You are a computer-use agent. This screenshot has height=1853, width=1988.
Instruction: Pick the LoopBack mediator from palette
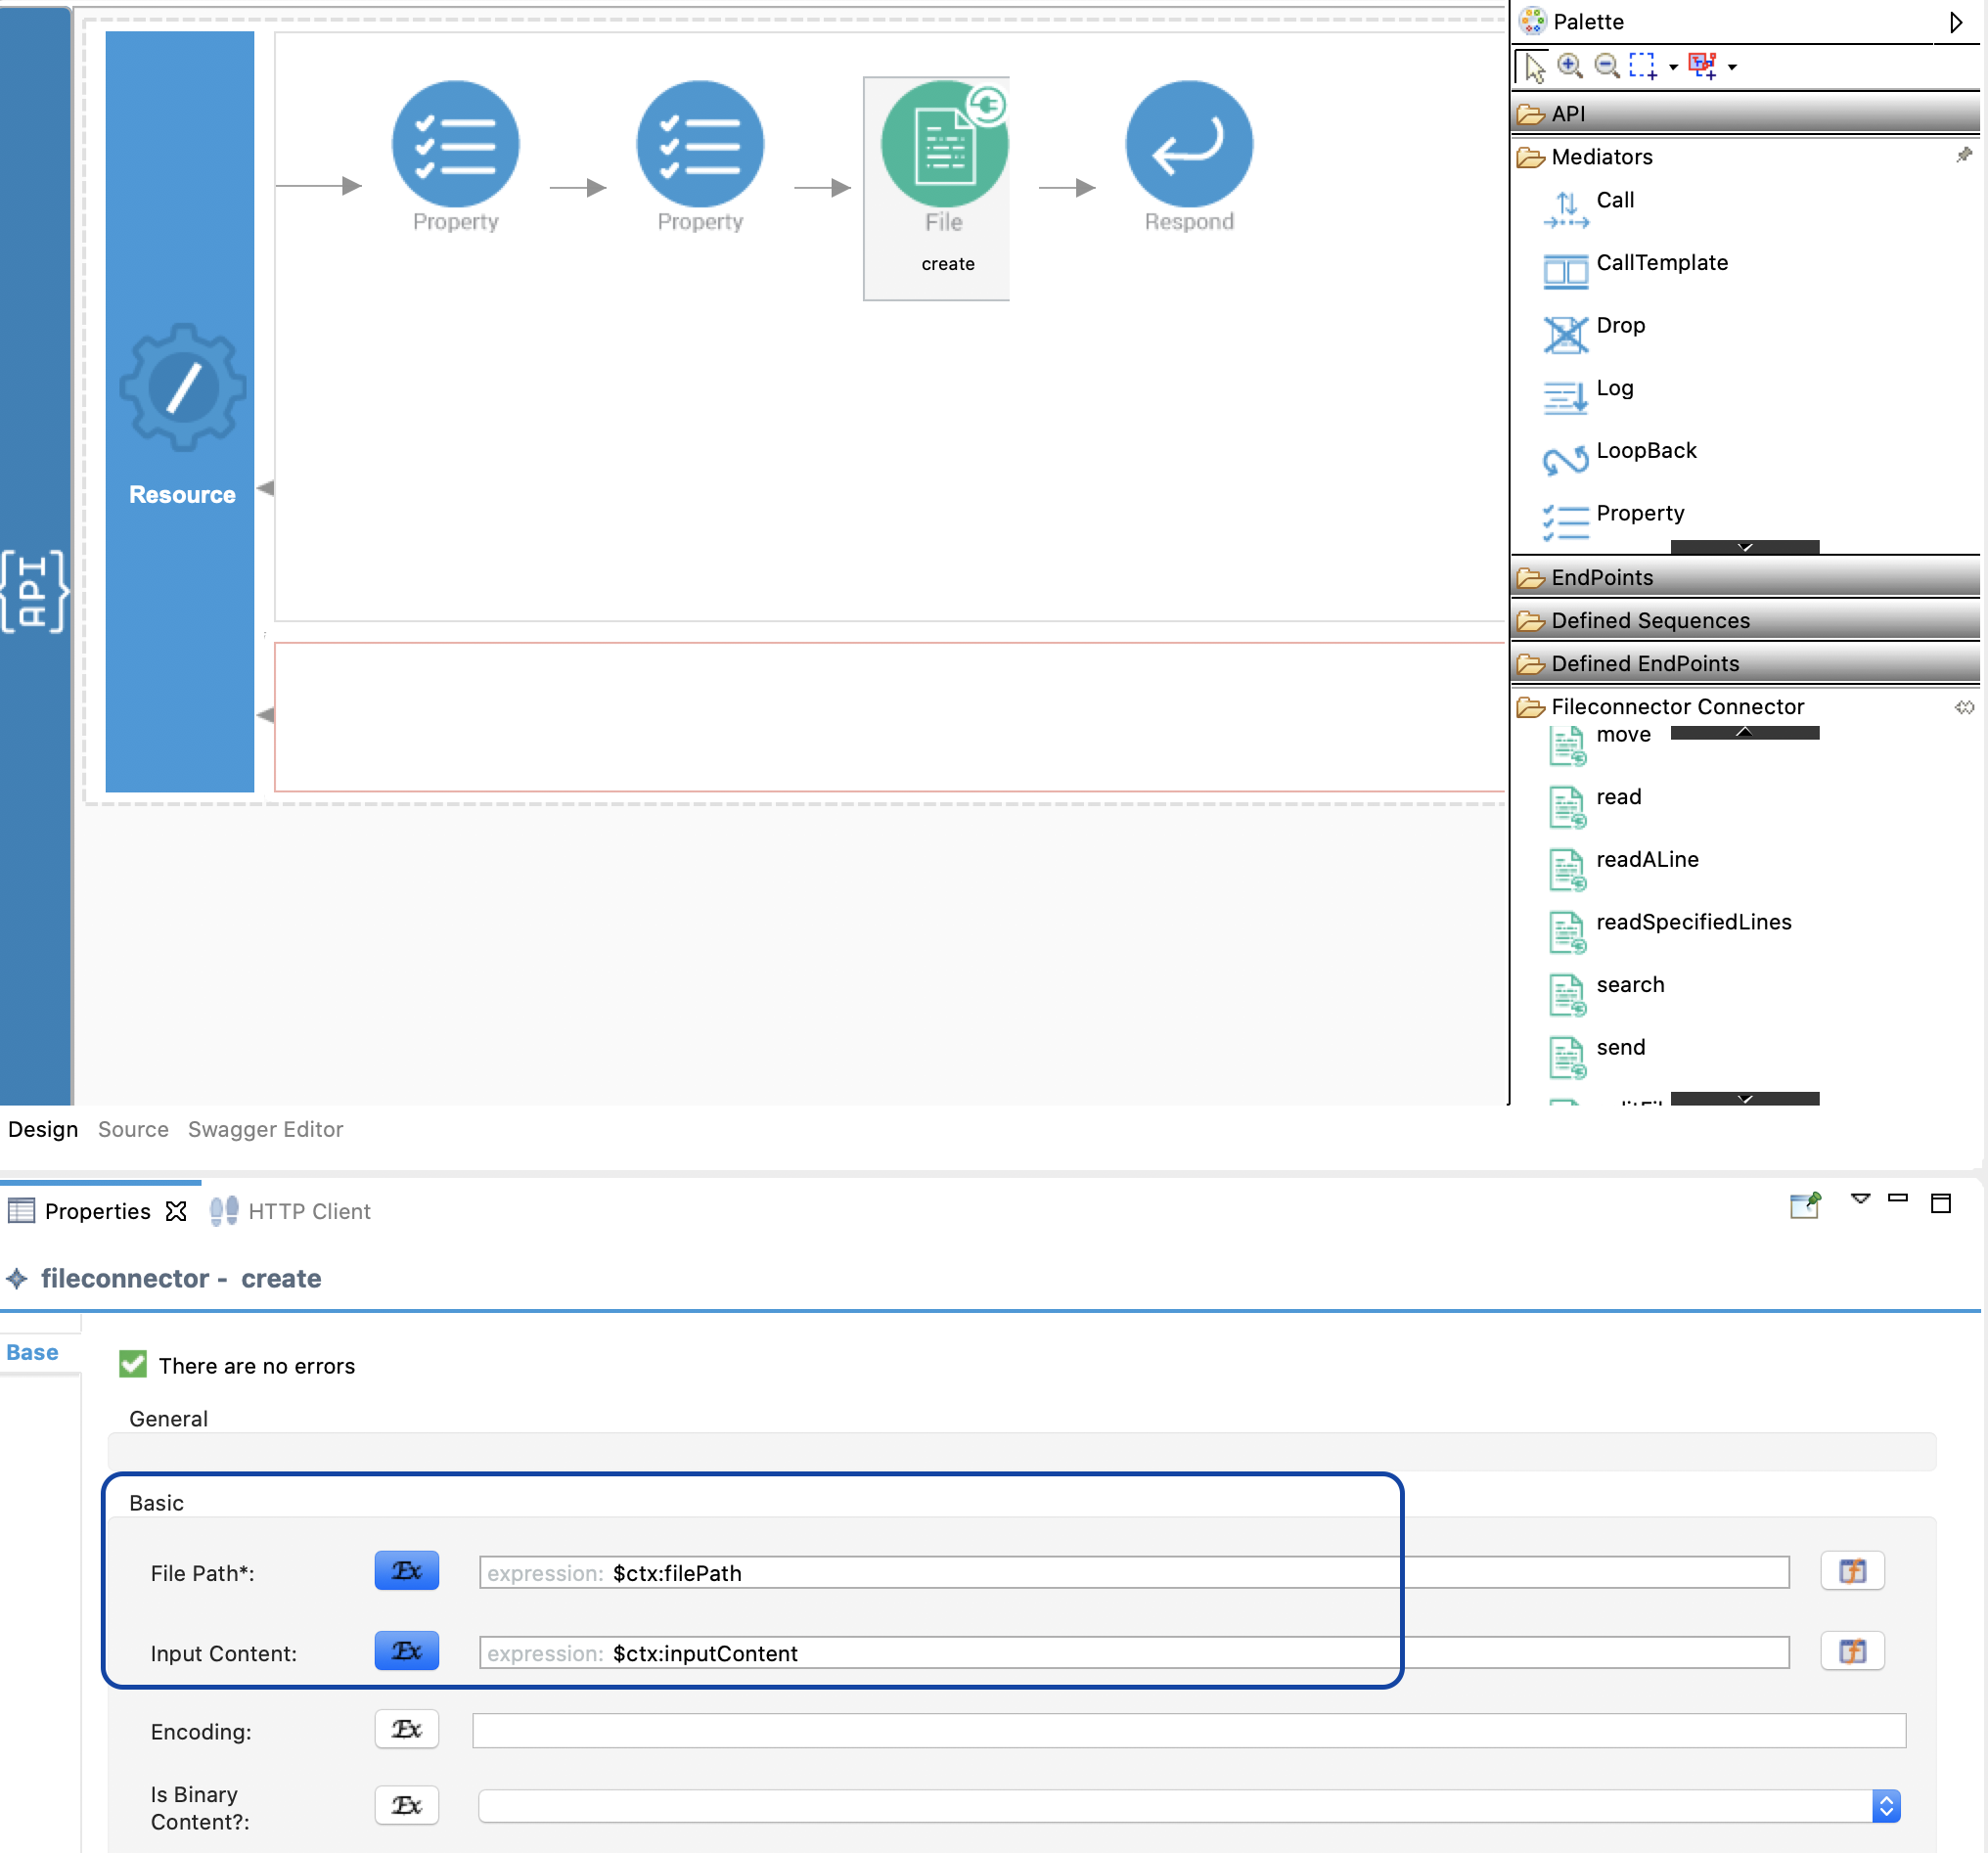click(x=1620, y=458)
